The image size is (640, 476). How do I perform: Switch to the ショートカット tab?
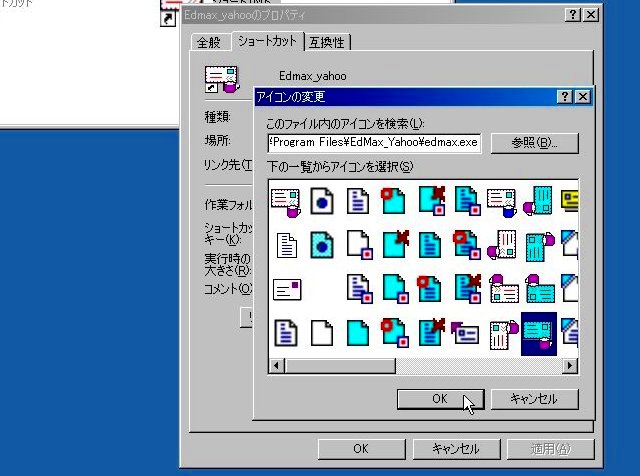267,41
